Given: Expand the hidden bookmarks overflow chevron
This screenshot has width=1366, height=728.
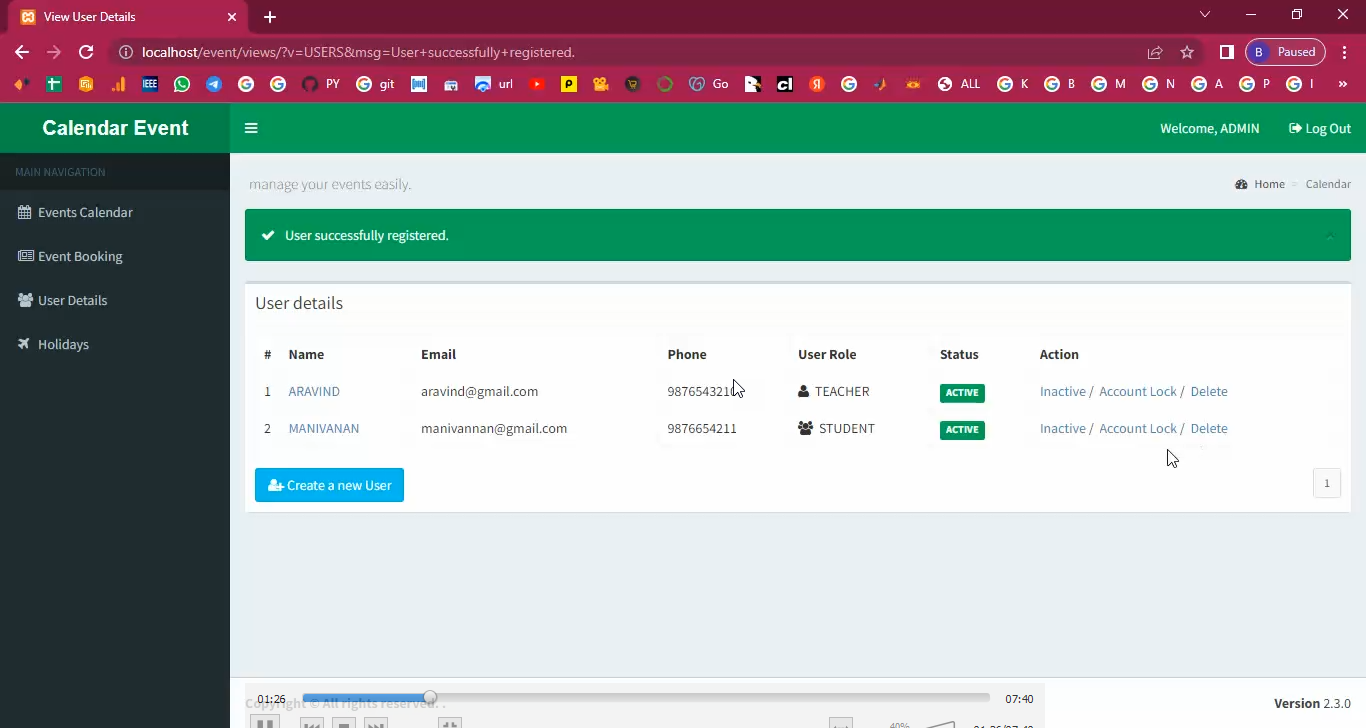Looking at the screenshot, I should point(1343,85).
